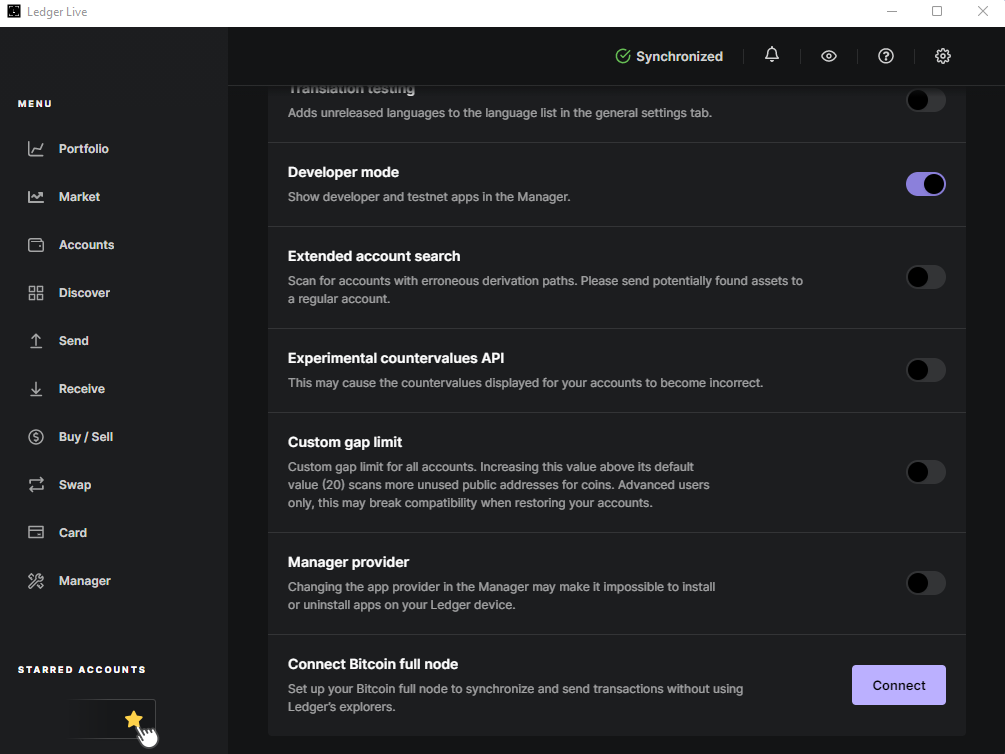Toggle Manager provider switch on
This screenshot has height=754, width=1005.
click(x=925, y=583)
